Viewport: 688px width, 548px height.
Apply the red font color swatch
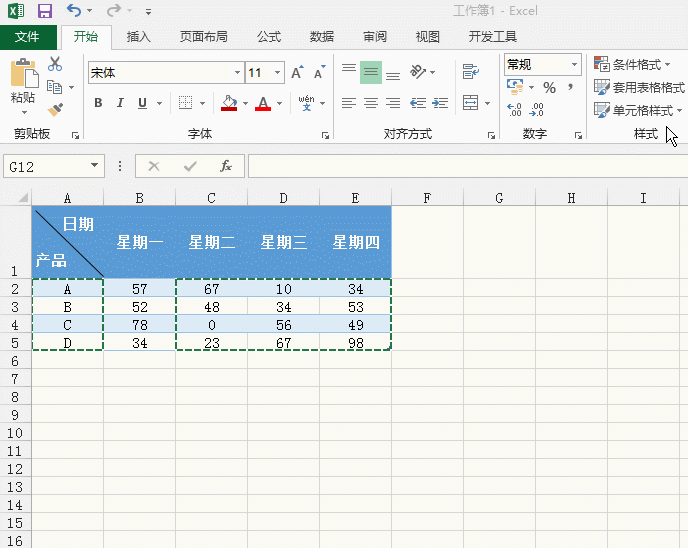[x=263, y=104]
